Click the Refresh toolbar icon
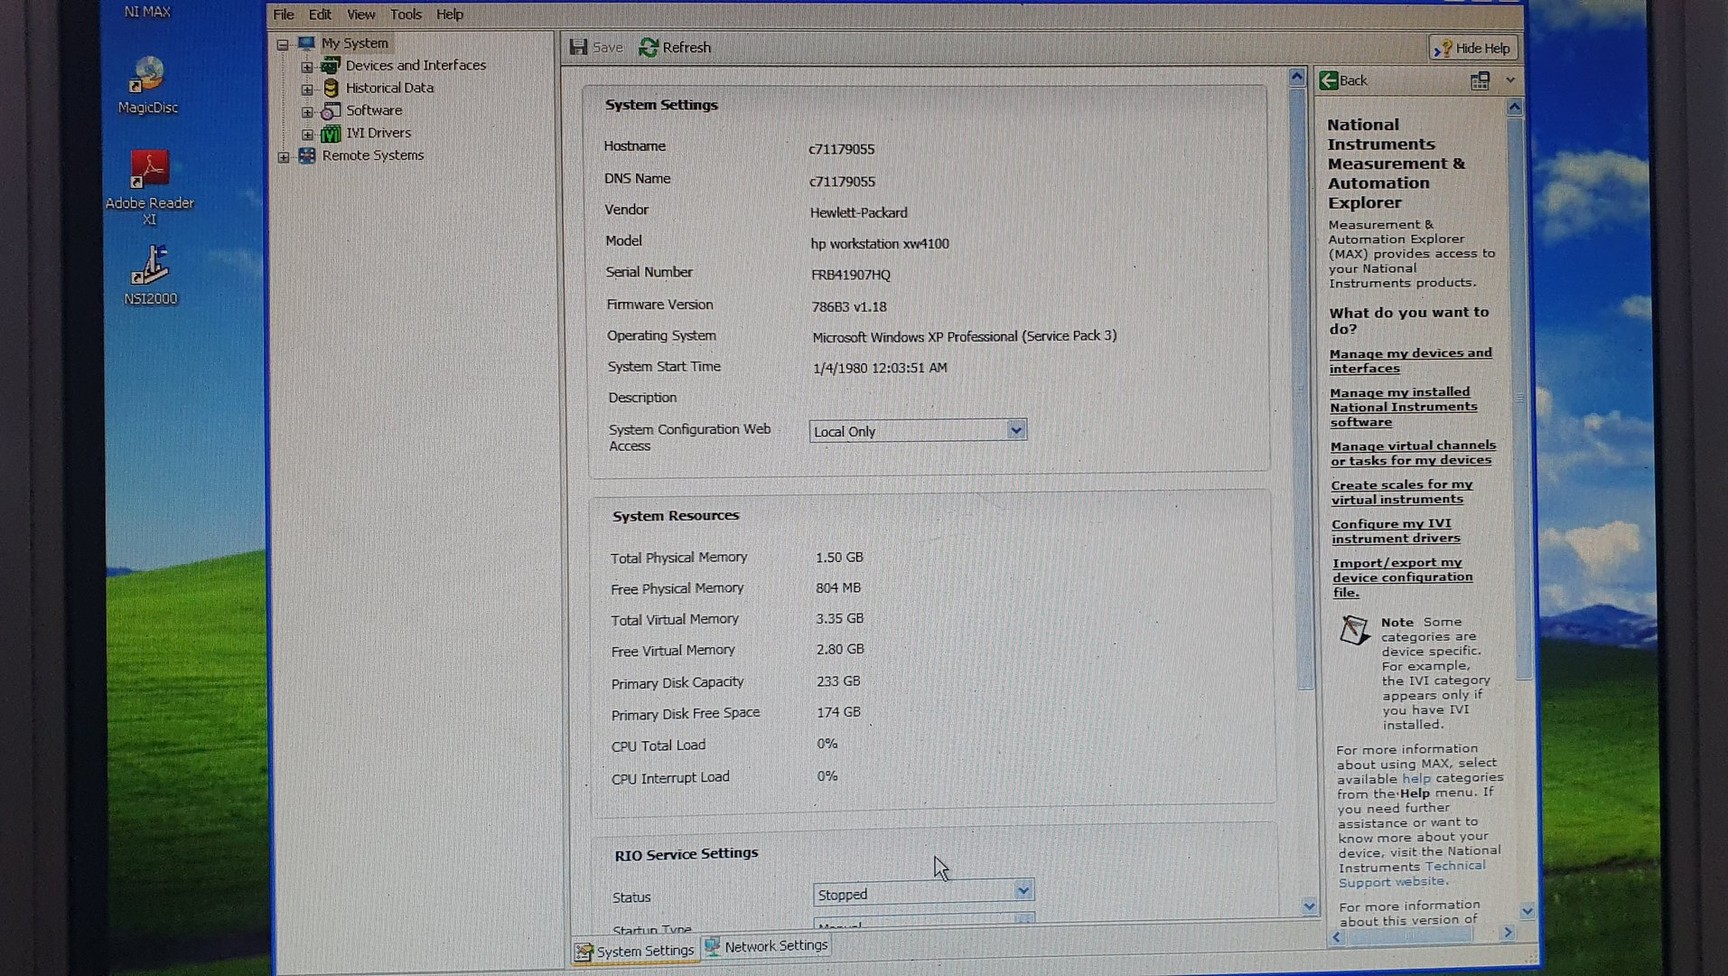Screen dimensions: 1728x976 649,47
